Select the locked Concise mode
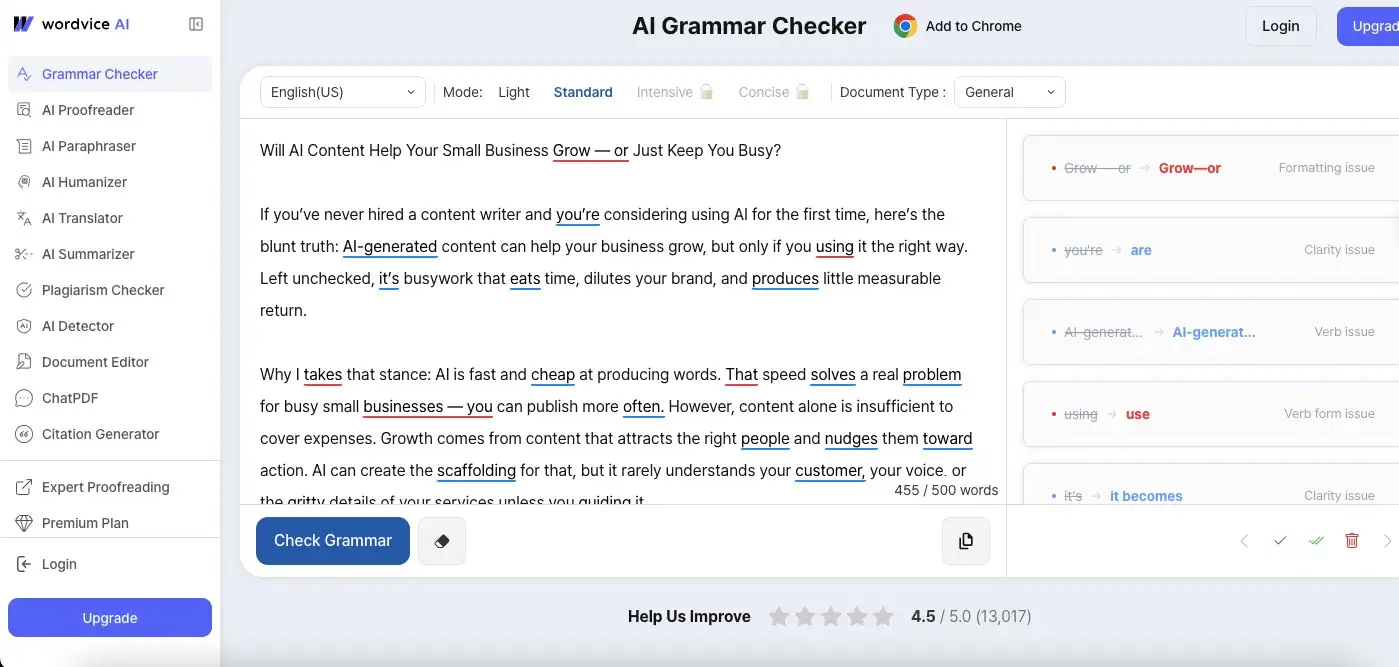The width and height of the screenshot is (1399, 667). pos(764,92)
